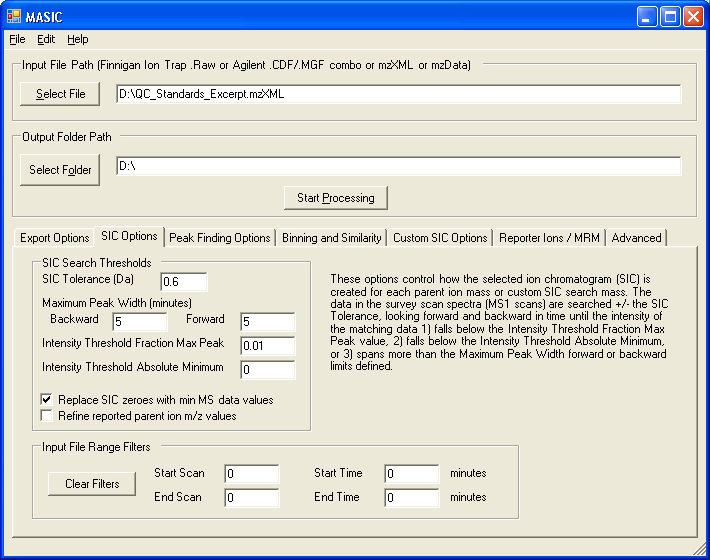Image resolution: width=710 pixels, height=560 pixels.
Task: Go to Reporter Ions / MRM tab
Action: click(549, 238)
